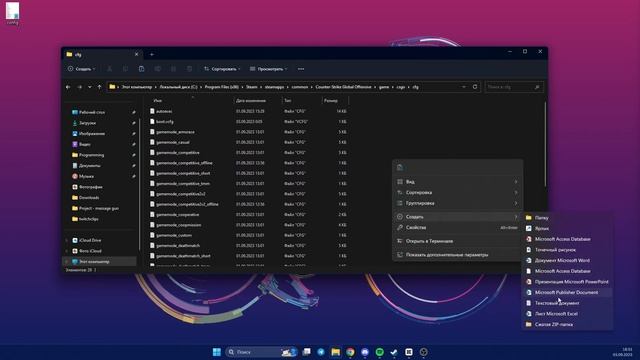Screen dimensions: 640x360
Task: Click common in the address breadcrumb
Action: (x=300, y=87)
